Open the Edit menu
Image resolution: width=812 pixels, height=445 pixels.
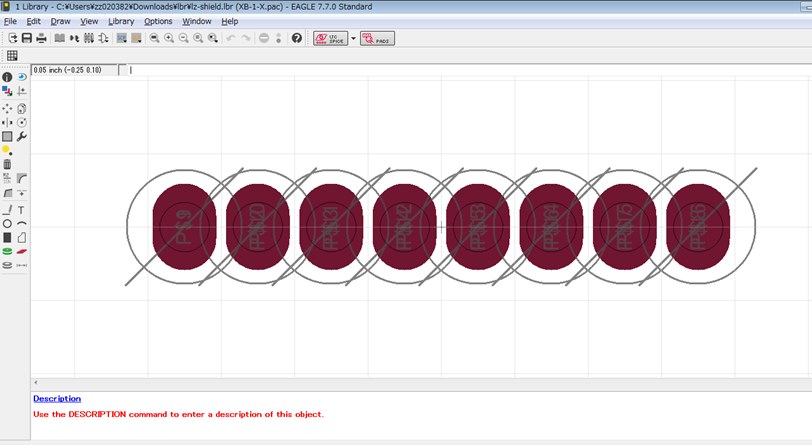(x=34, y=21)
